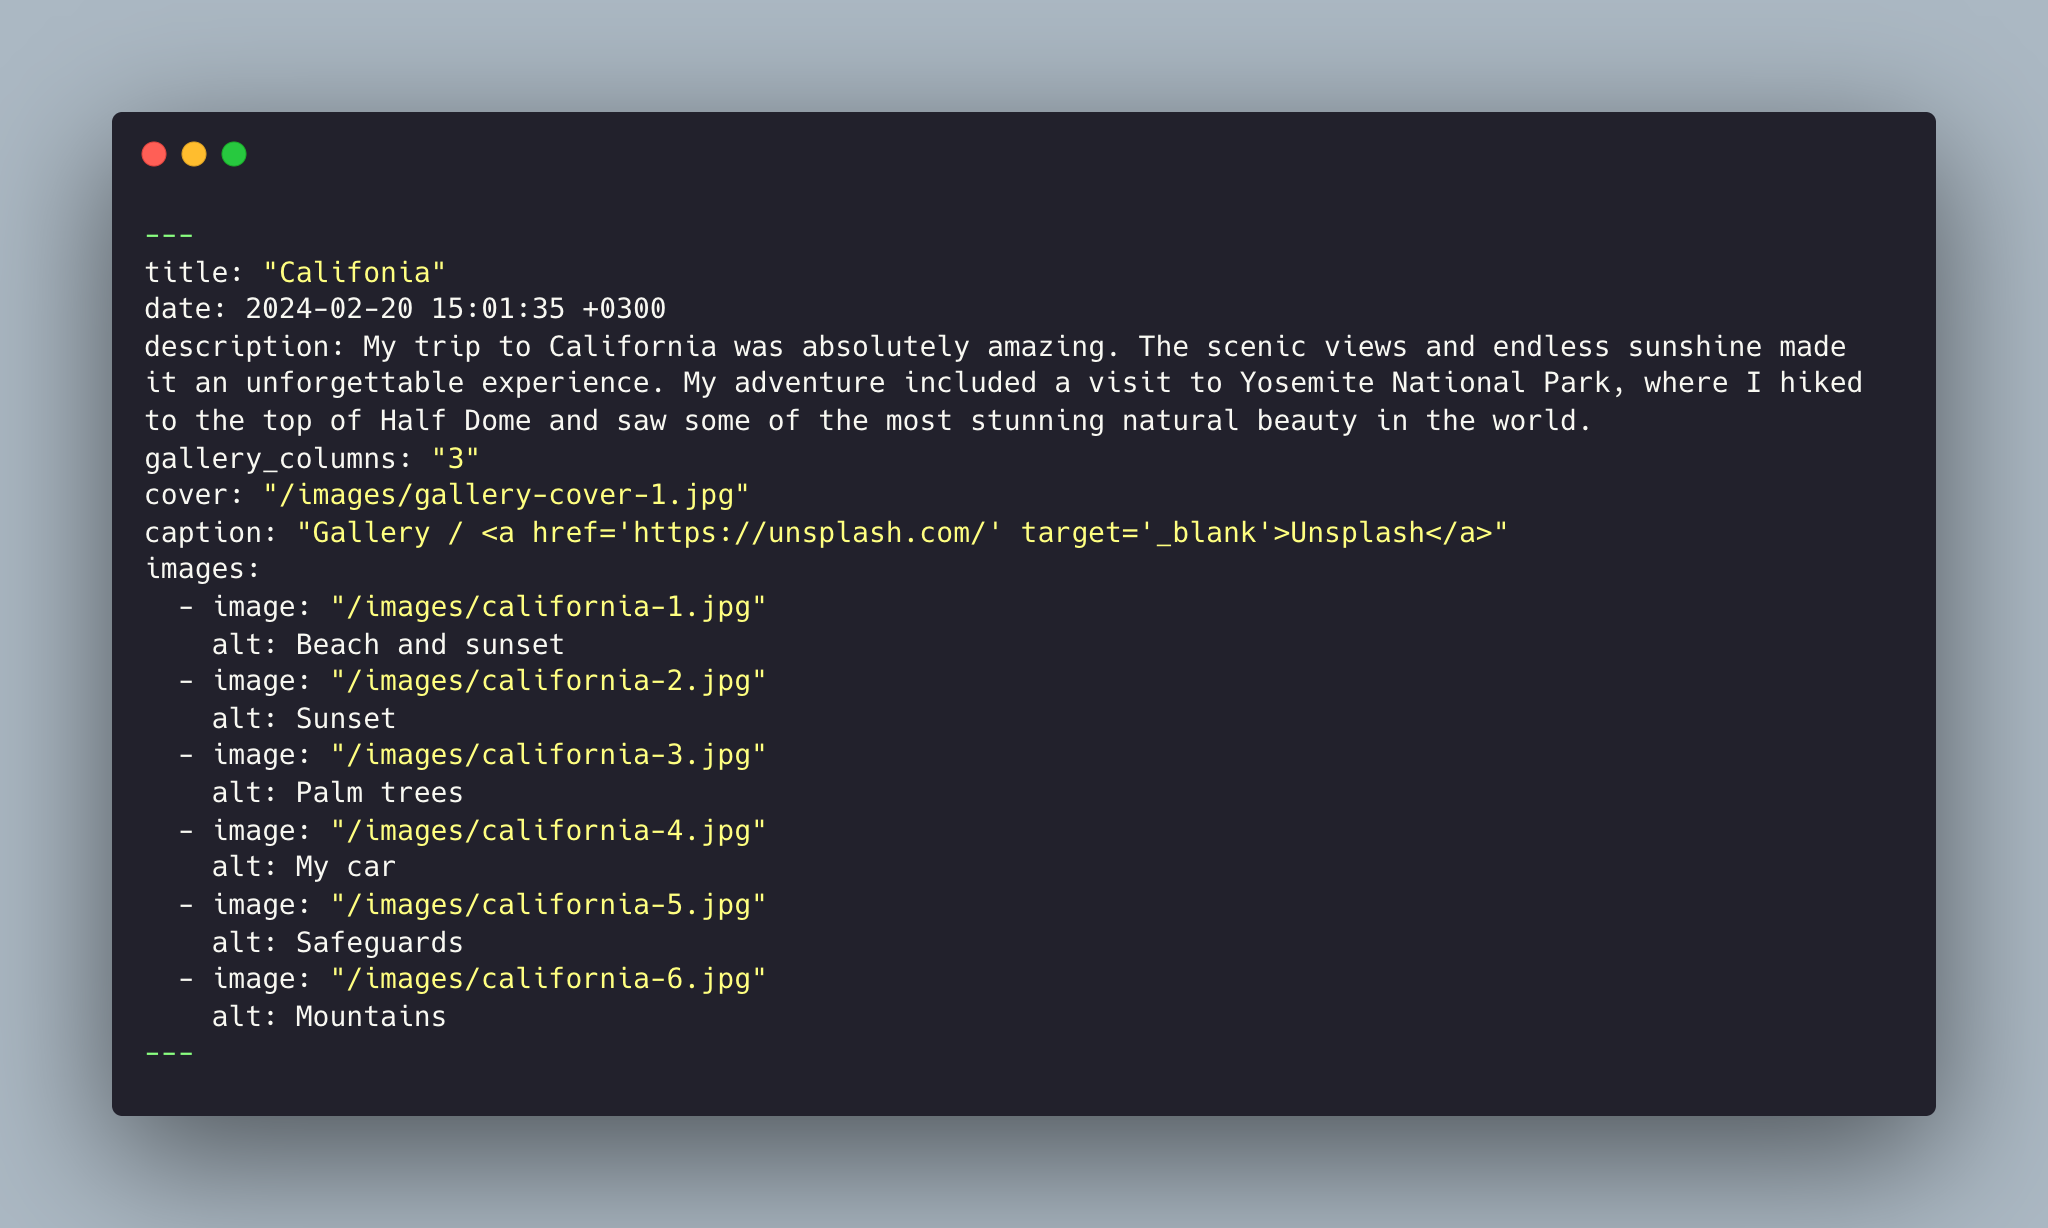
Task: Click the title value "Califonia"
Action: tap(355, 272)
